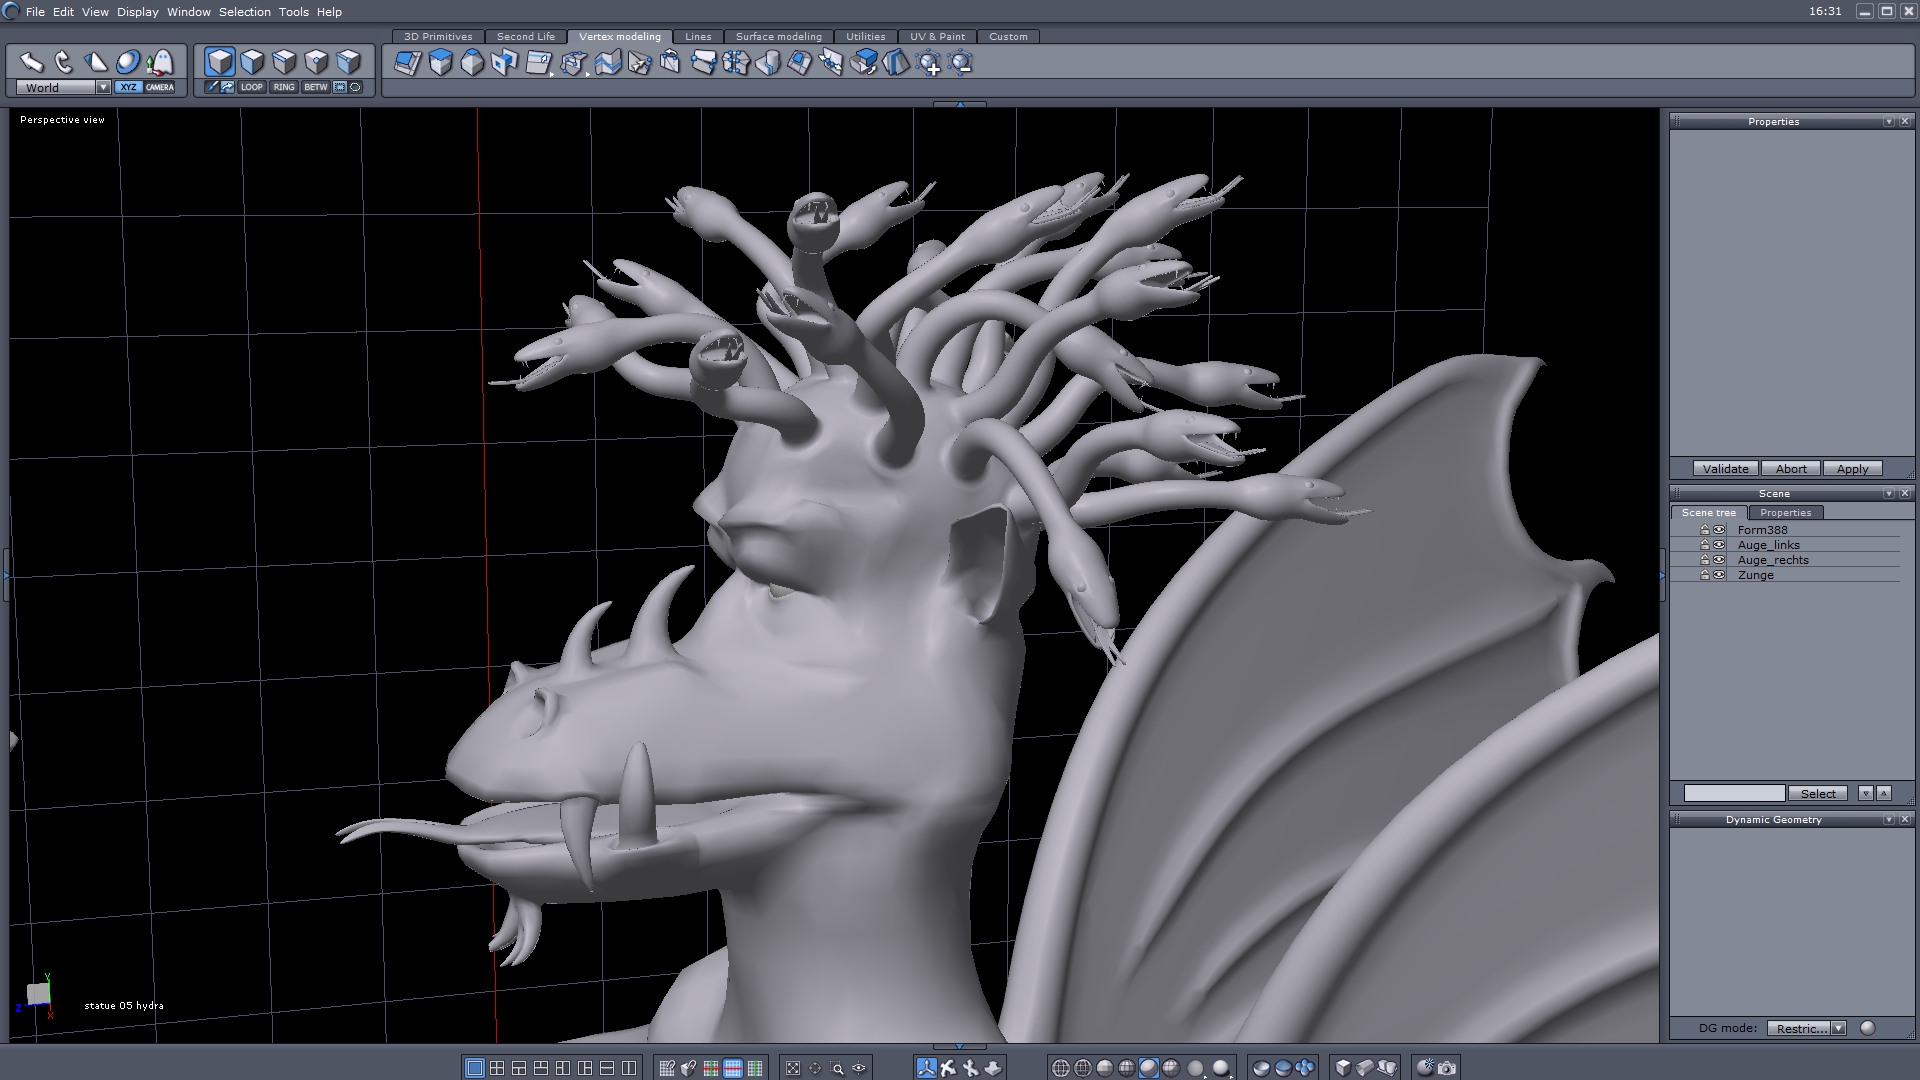The width and height of the screenshot is (1920, 1080).
Task: Click the camera snapshot icon
Action: 1447,1068
